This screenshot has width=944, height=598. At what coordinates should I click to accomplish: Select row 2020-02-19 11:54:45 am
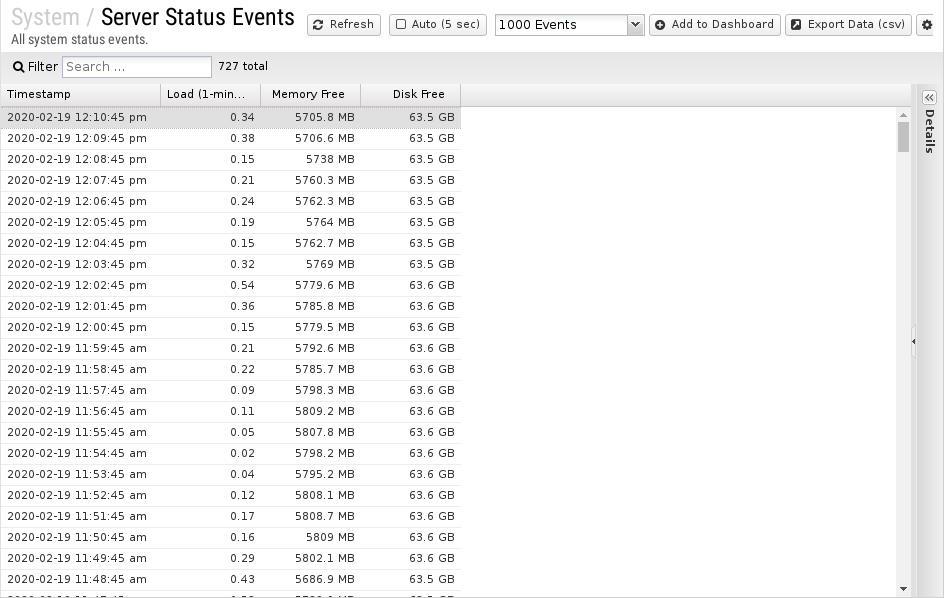point(231,453)
